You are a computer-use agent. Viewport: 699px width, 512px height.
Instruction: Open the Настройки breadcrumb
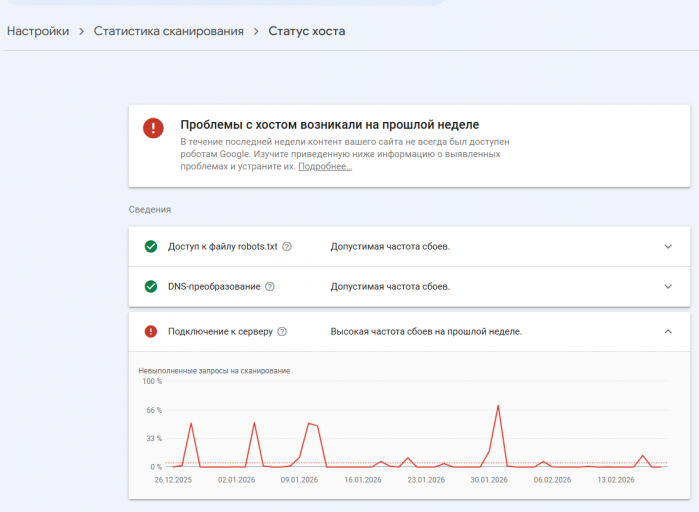[x=38, y=31]
